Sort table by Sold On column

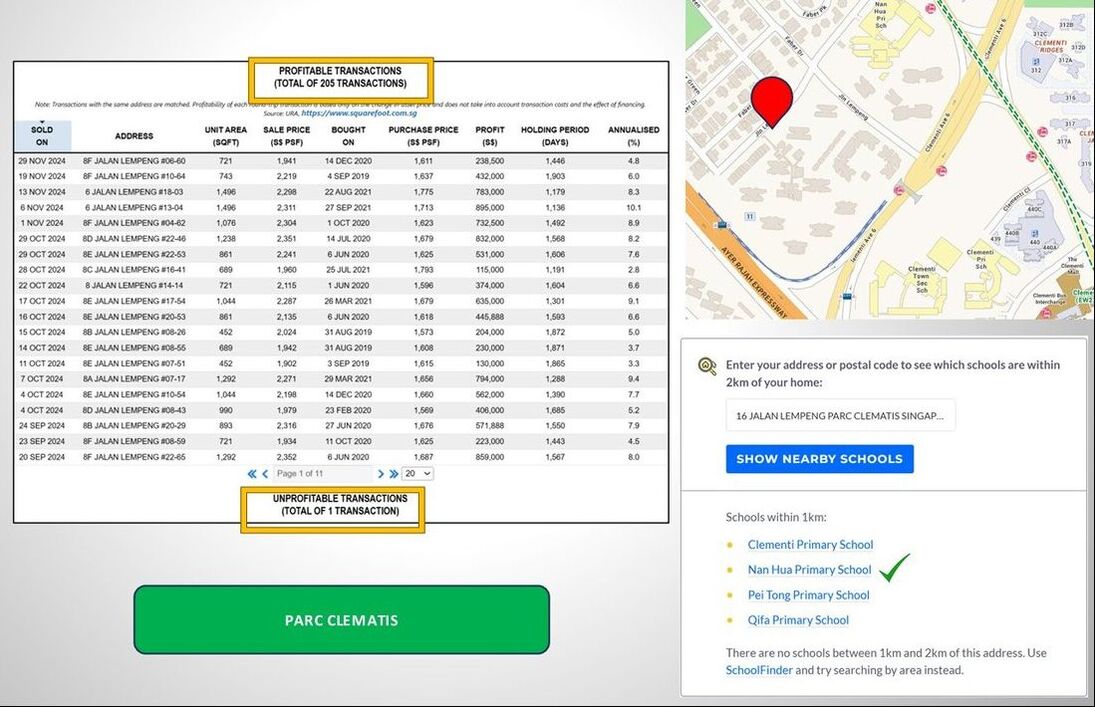point(42,136)
